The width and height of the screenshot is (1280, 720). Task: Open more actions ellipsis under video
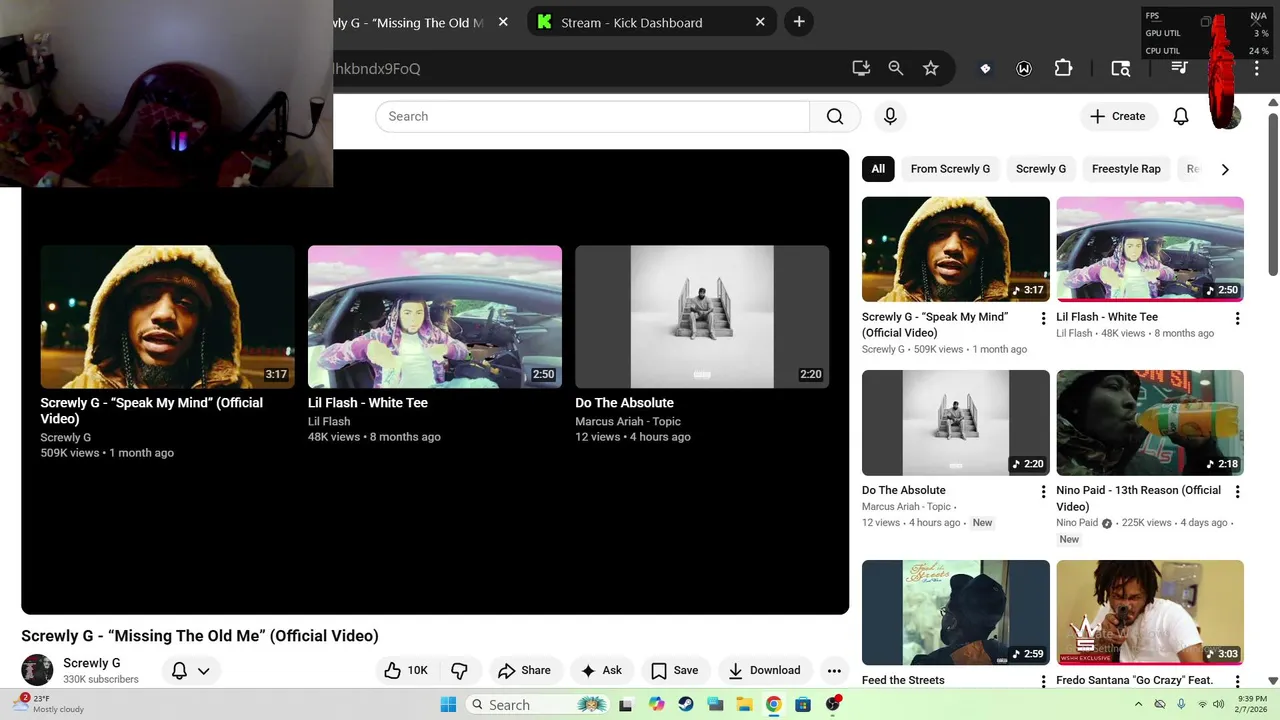click(x=834, y=670)
